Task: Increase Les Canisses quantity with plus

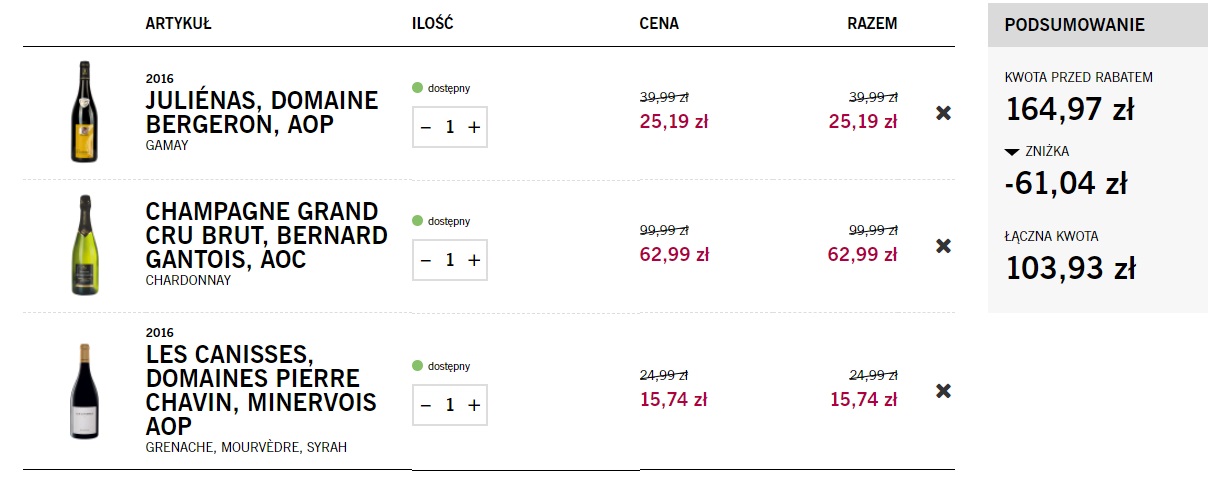Action: click(474, 405)
